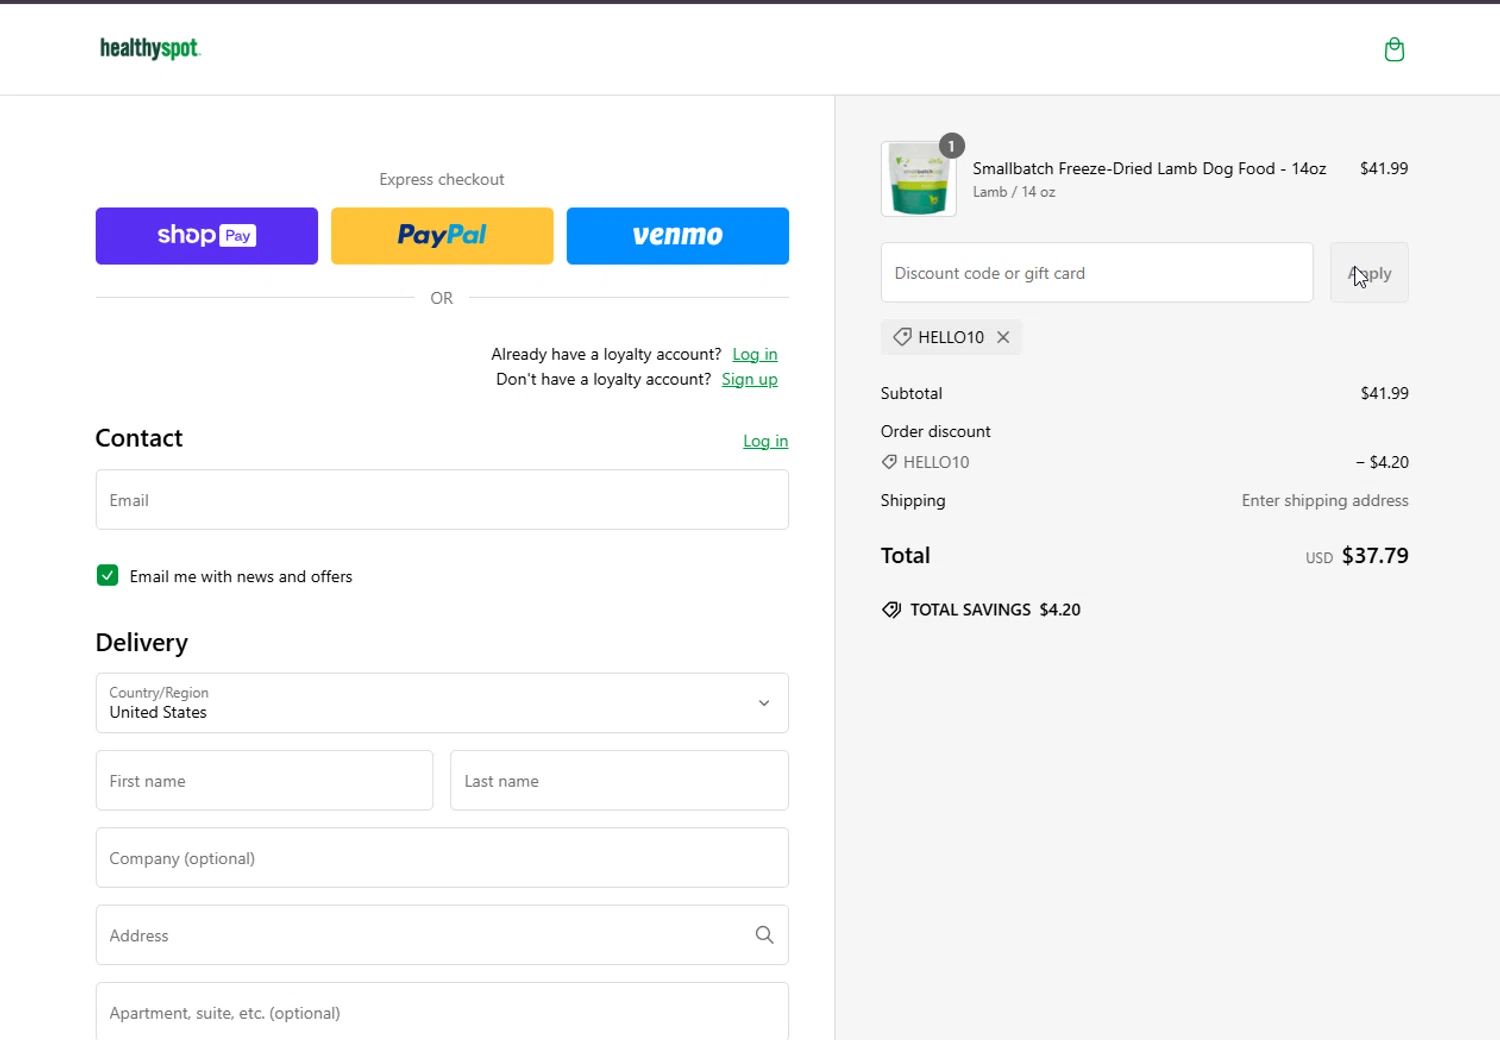Click the quantity badge on product image

tap(952, 146)
